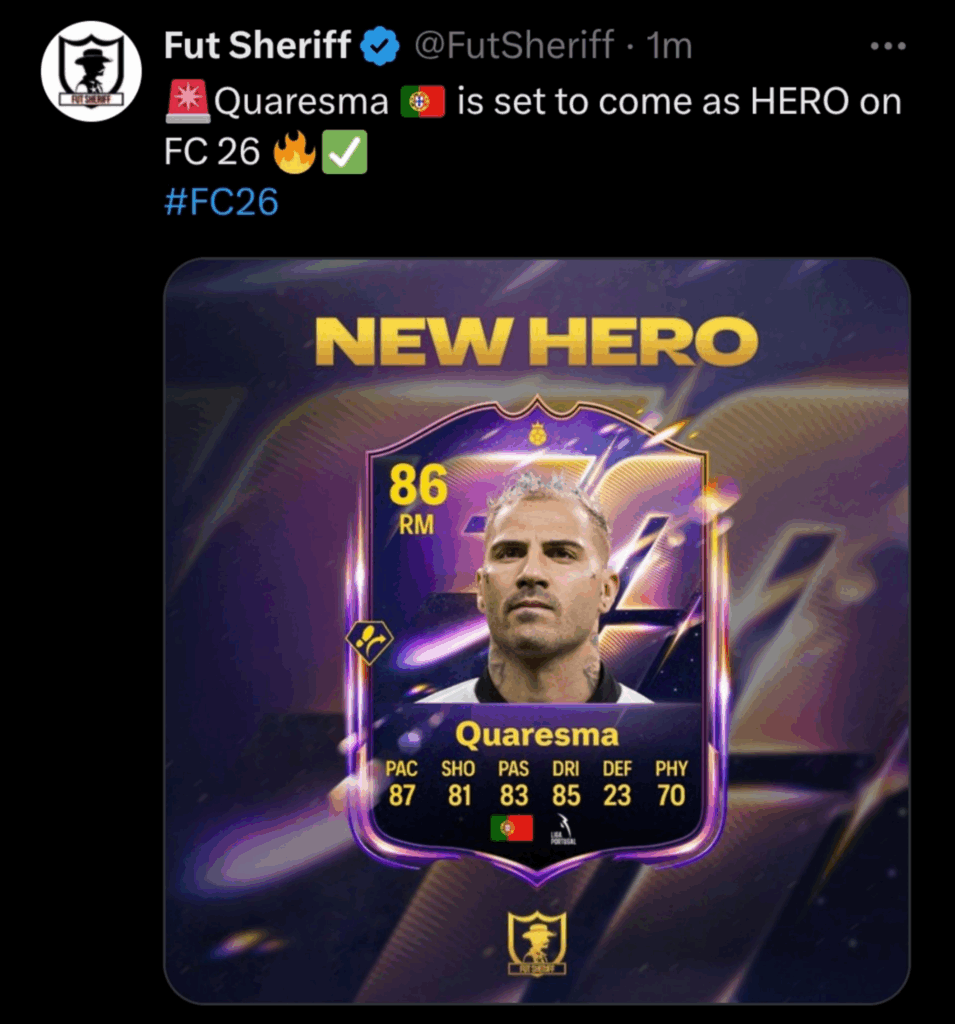The image size is (955, 1024).
Task: Click the tweet text about Quaresma HERO
Action: tap(533, 126)
